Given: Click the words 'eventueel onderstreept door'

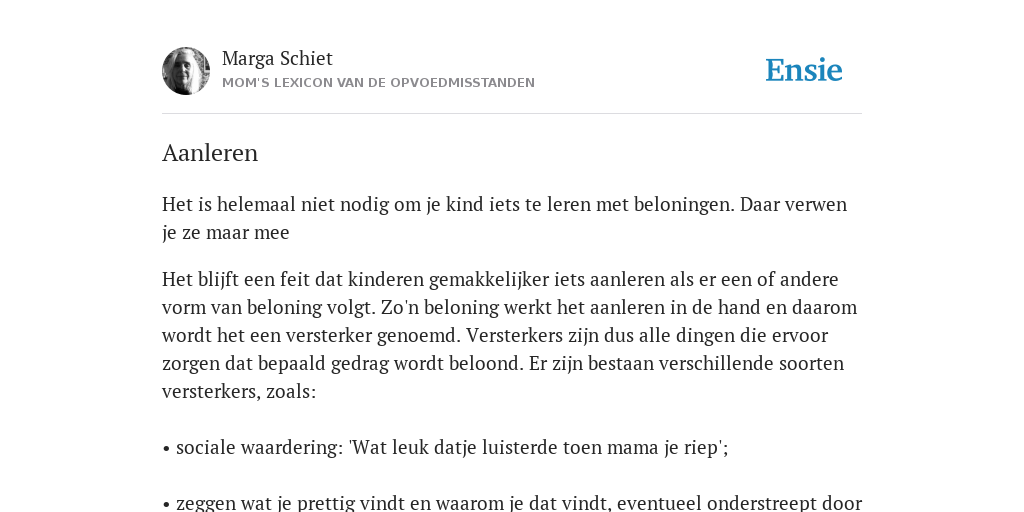Looking at the screenshot, I should pyautogui.click(x=739, y=504).
